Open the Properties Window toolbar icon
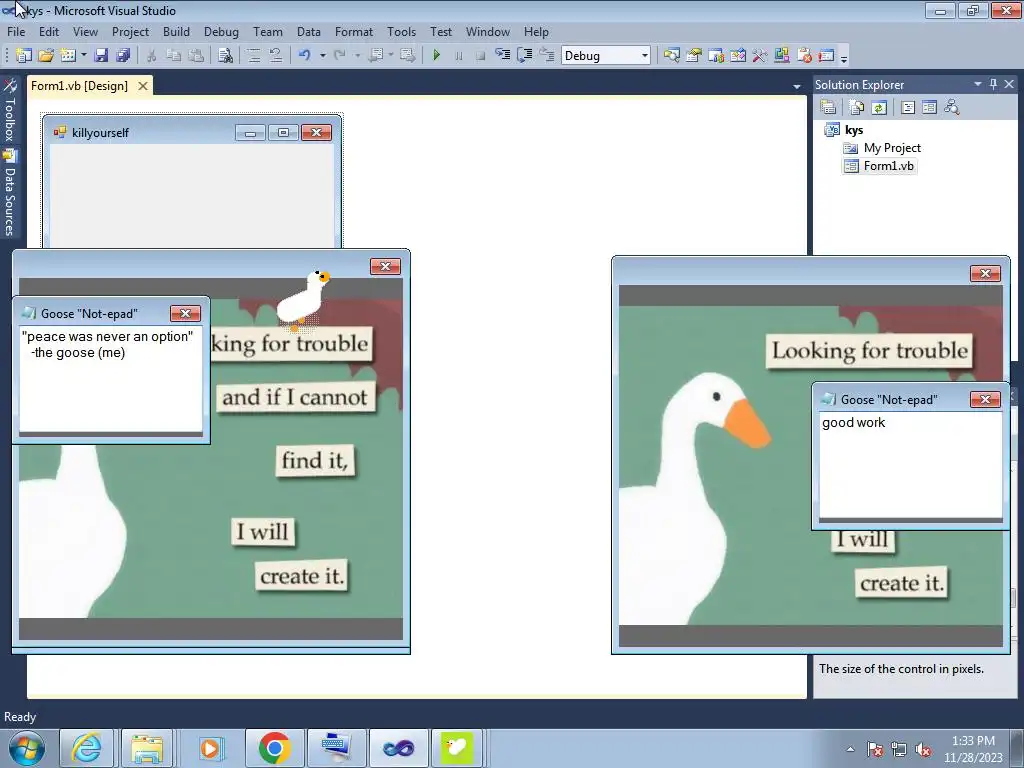1024x768 pixels. (x=694, y=56)
